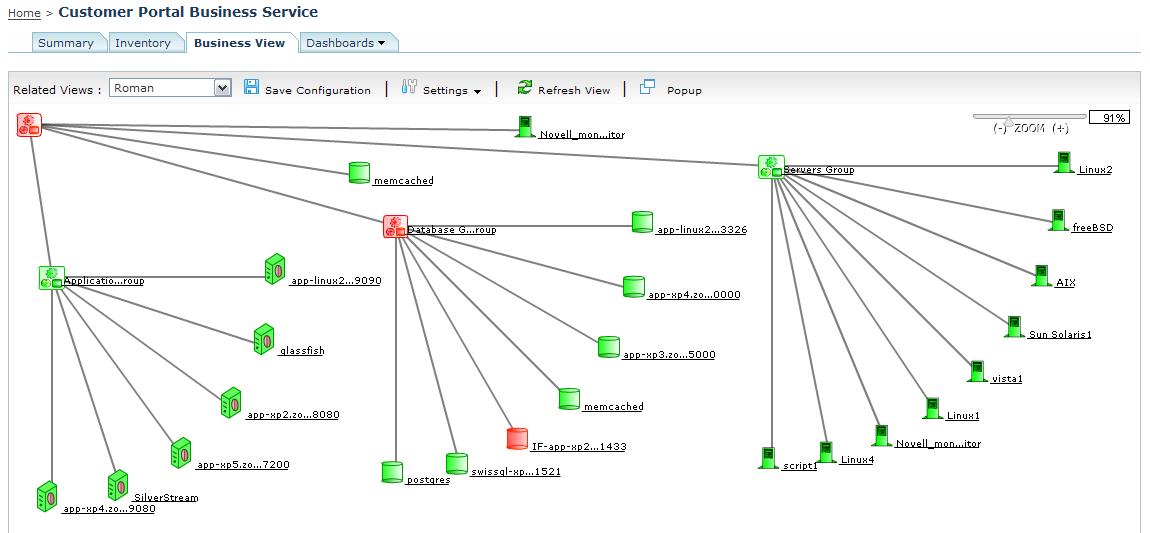The width and height of the screenshot is (1150, 533).
Task: Click the red IF-app-xp2 database icon
Action: pos(517,438)
